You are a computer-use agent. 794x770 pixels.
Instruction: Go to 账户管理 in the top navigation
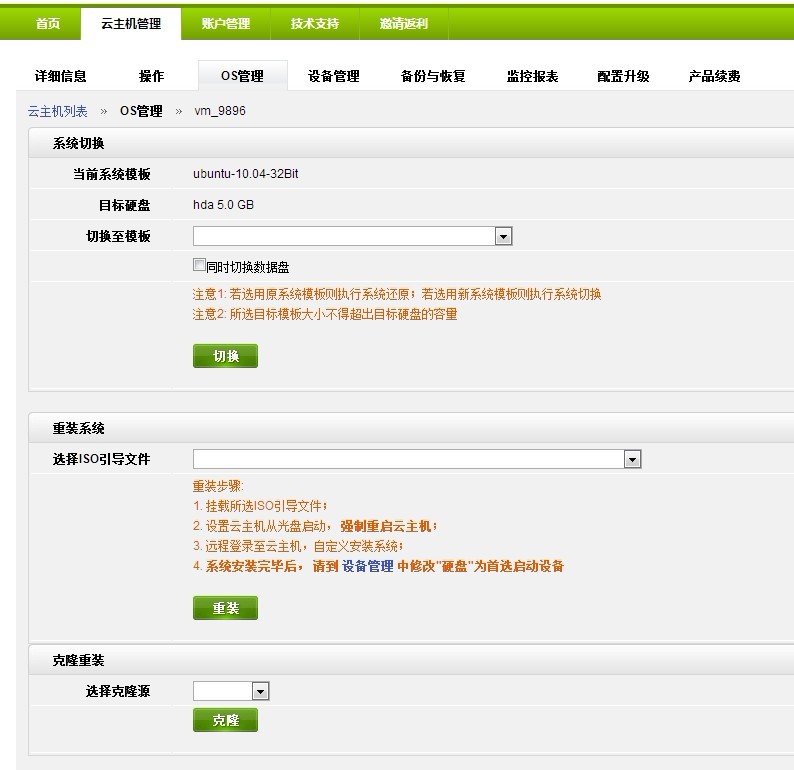pos(225,23)
